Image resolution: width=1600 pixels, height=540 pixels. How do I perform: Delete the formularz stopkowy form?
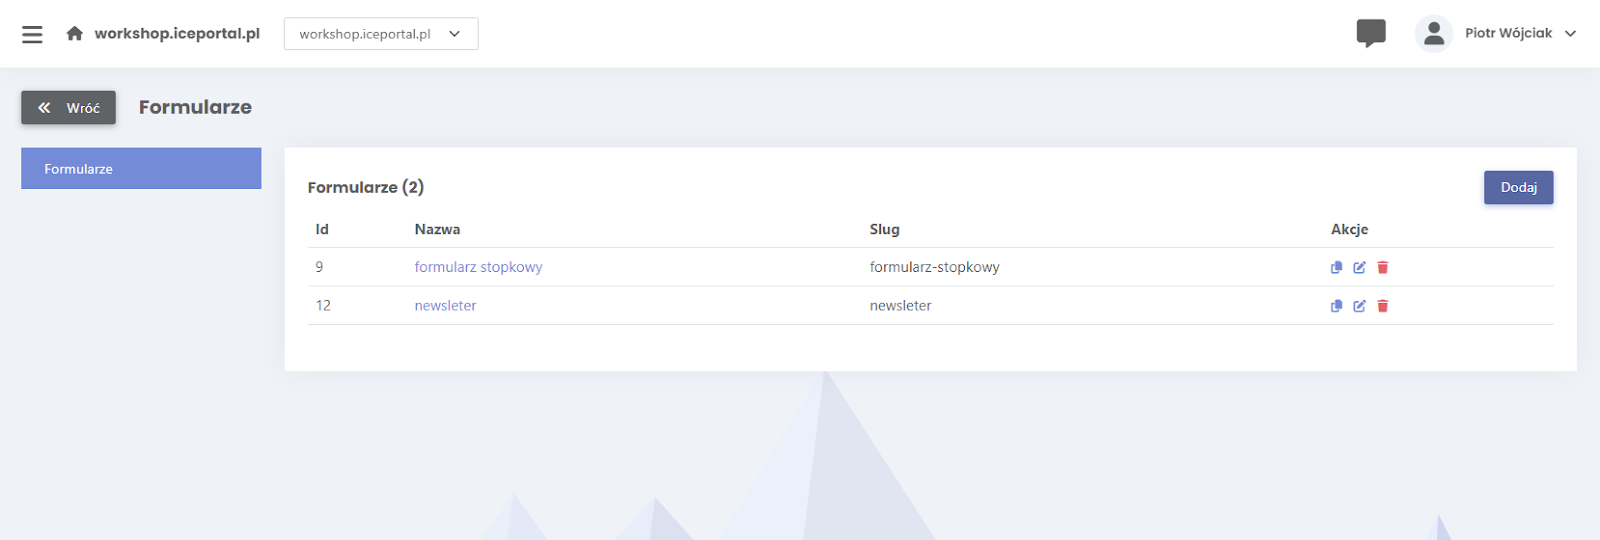[1383, 267]
